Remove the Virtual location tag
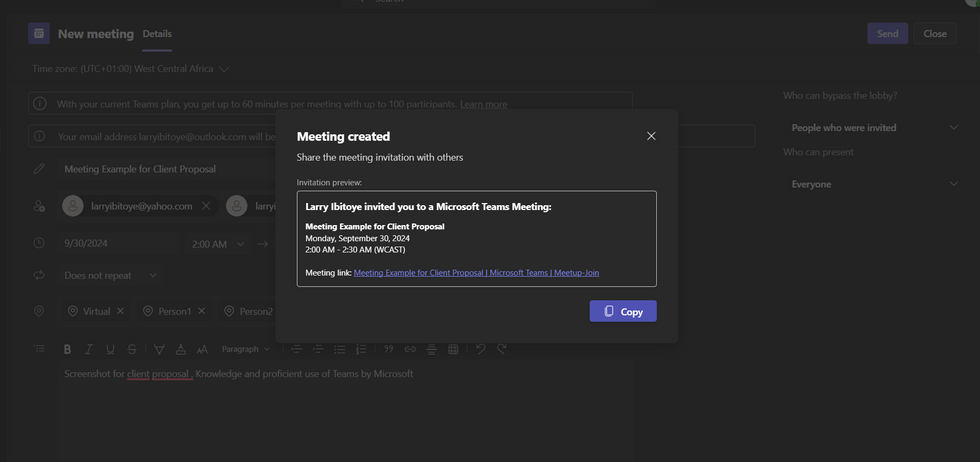This screenshot has height=462, width=980. coord(121,311)
